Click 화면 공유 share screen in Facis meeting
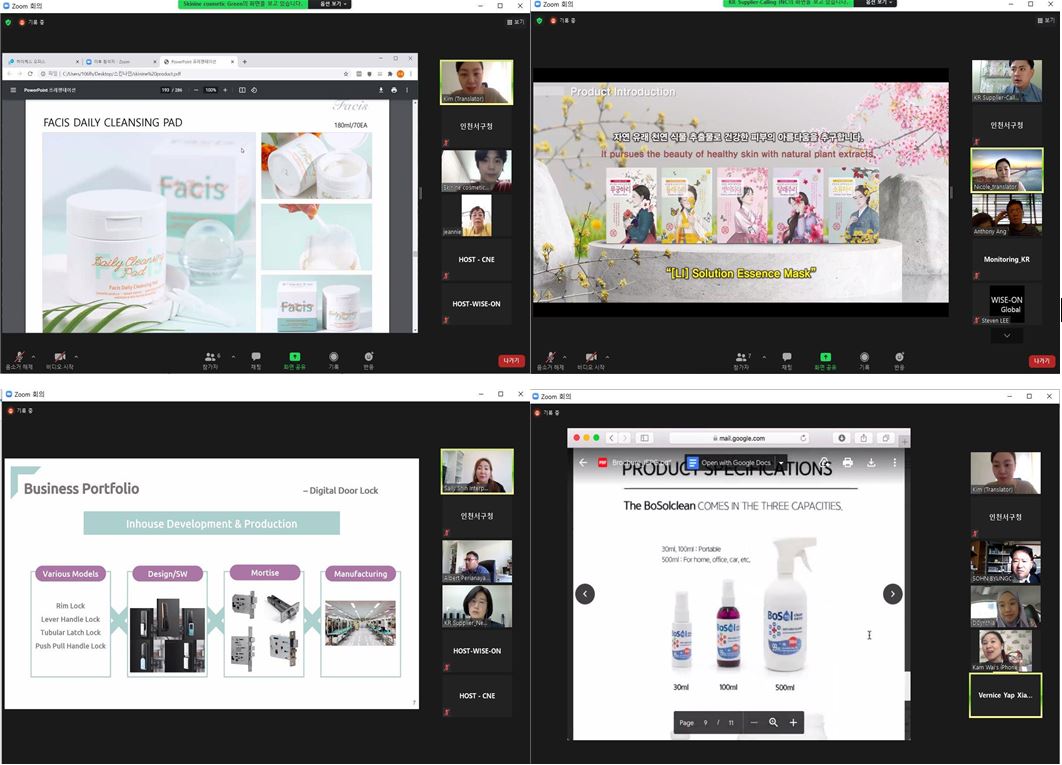Viewport: 1062px width, 765px height. click(x=294, y=359)
